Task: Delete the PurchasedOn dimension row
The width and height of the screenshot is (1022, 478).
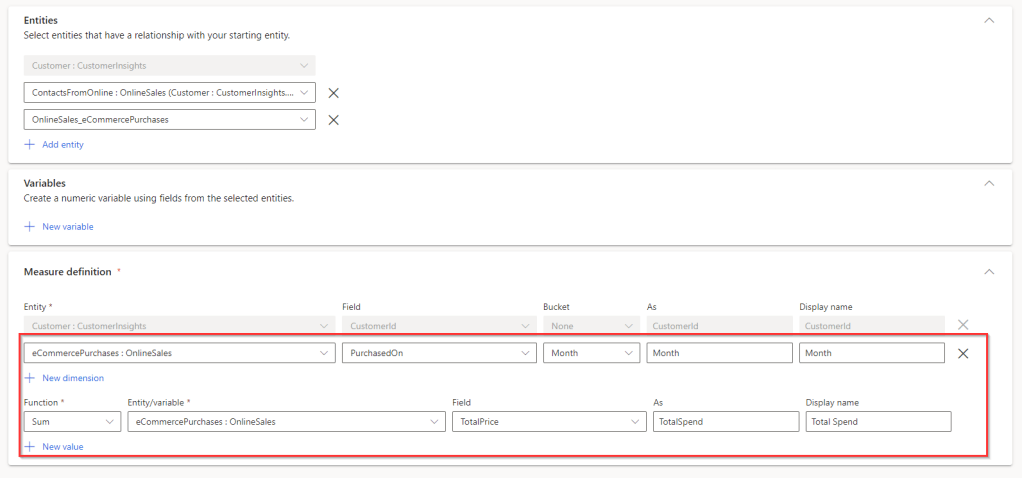Action: pos(963,353)
